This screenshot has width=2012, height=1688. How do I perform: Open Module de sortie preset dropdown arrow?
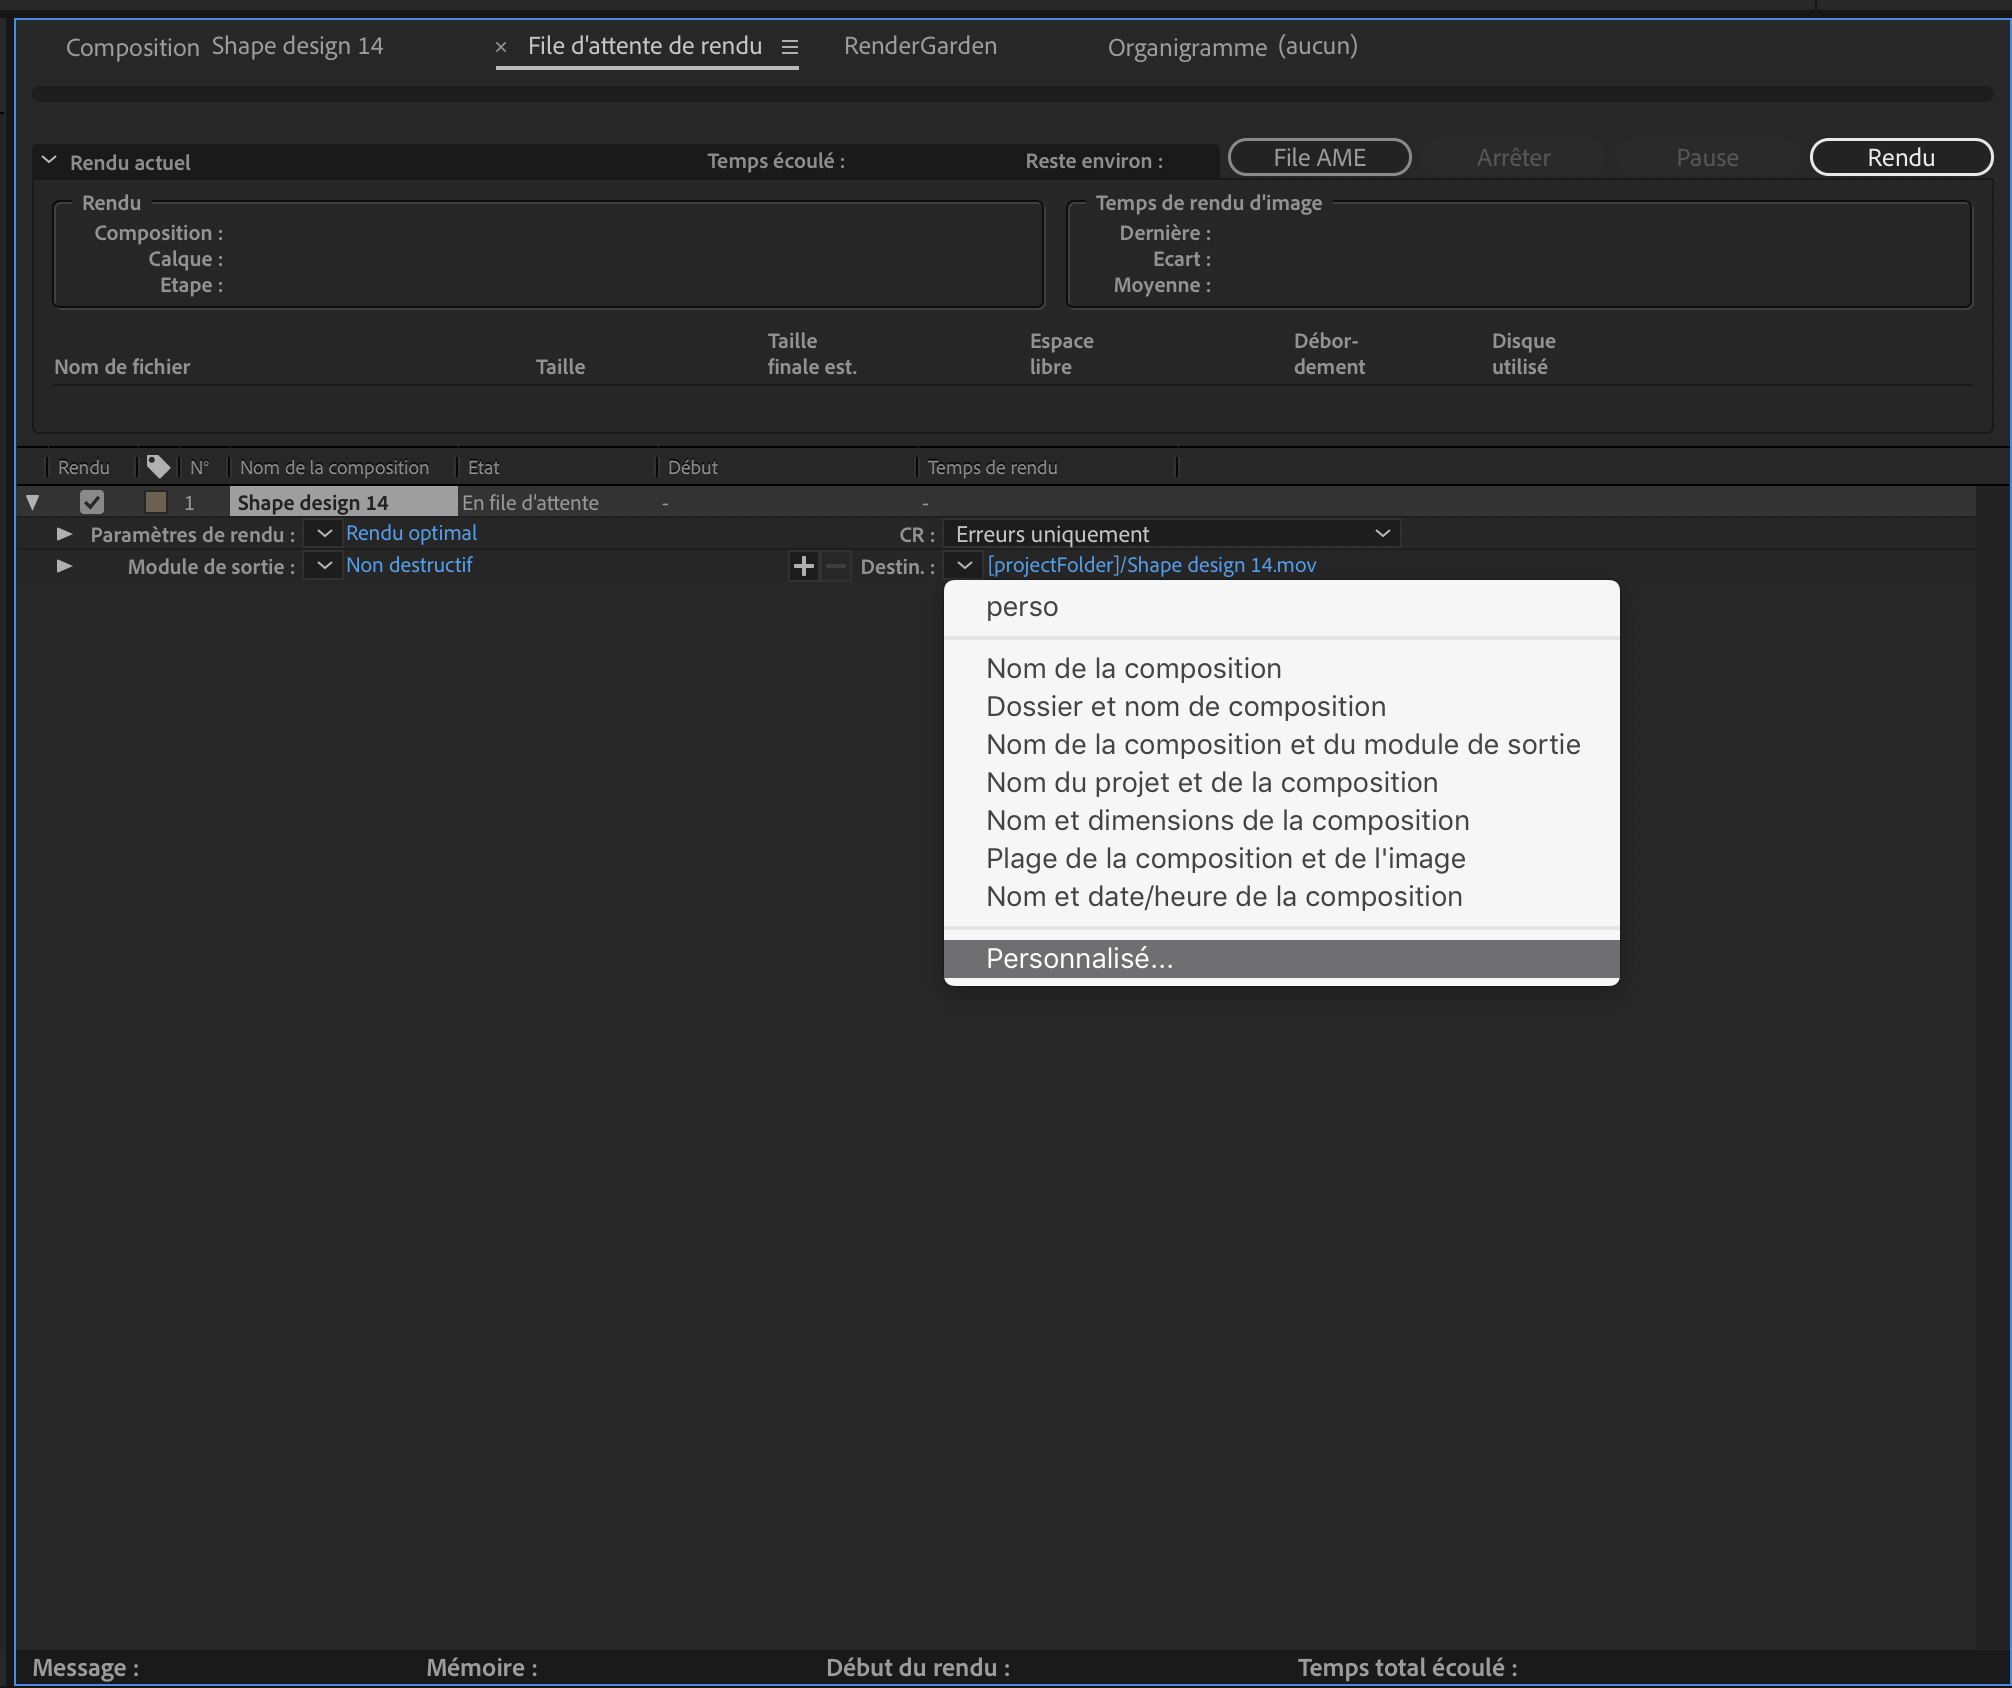(x=324, y=566)
